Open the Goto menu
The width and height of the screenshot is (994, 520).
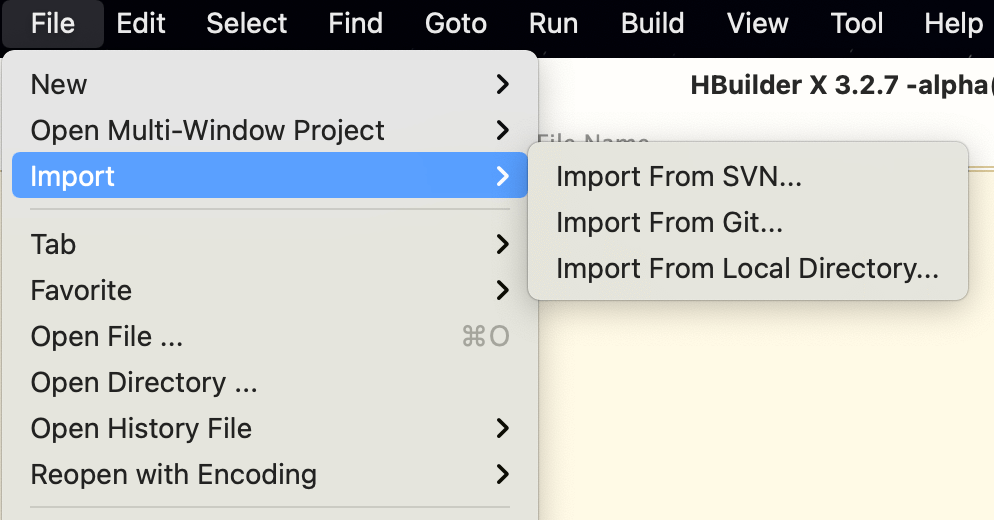[x=456, y=23]
